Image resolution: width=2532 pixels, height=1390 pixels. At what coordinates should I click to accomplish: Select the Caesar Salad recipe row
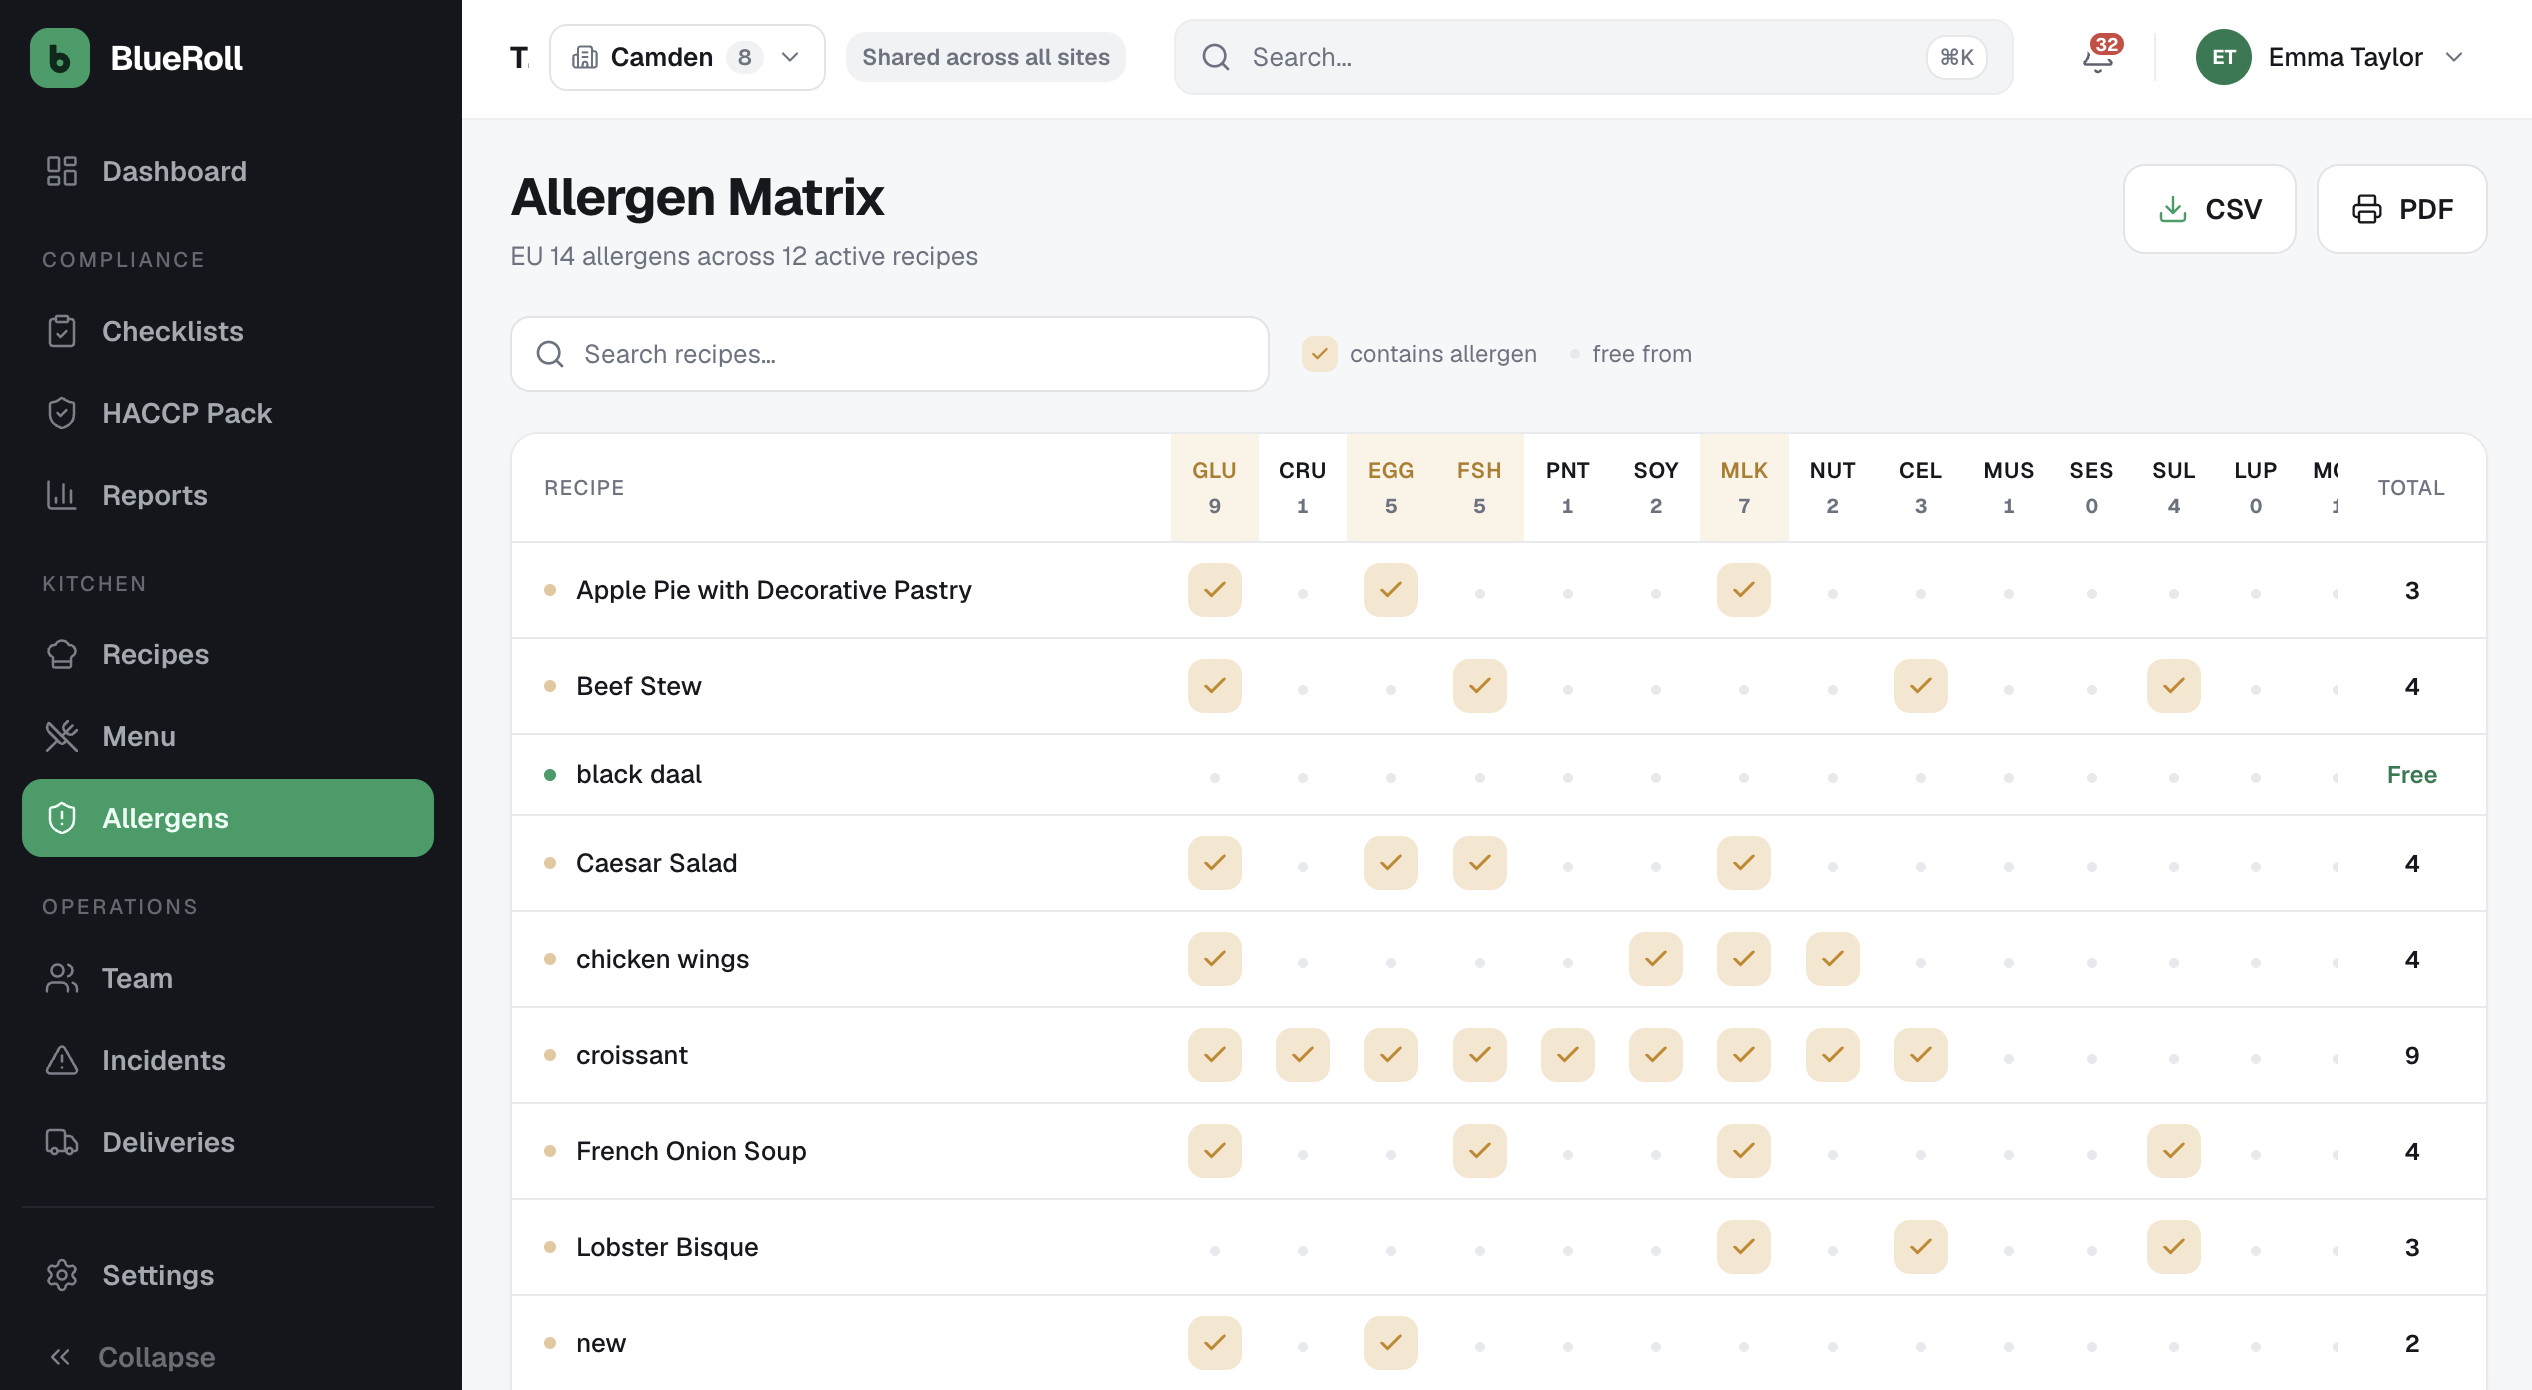coord(1499,863)
